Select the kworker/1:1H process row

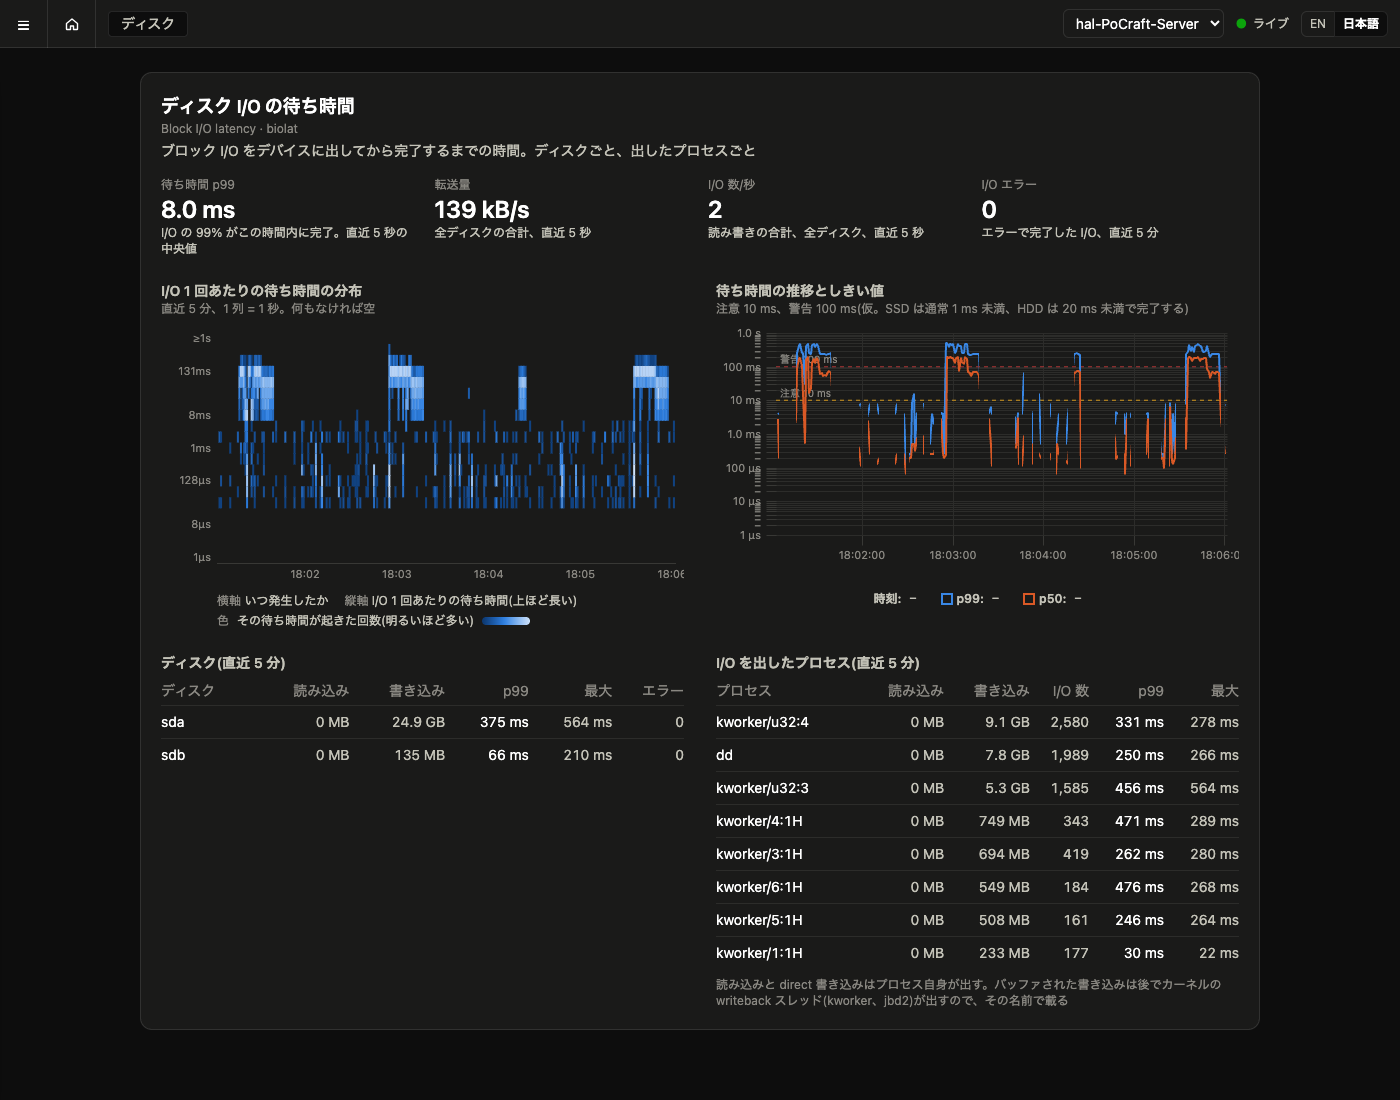pyautogui.click(x=977, y=953)
